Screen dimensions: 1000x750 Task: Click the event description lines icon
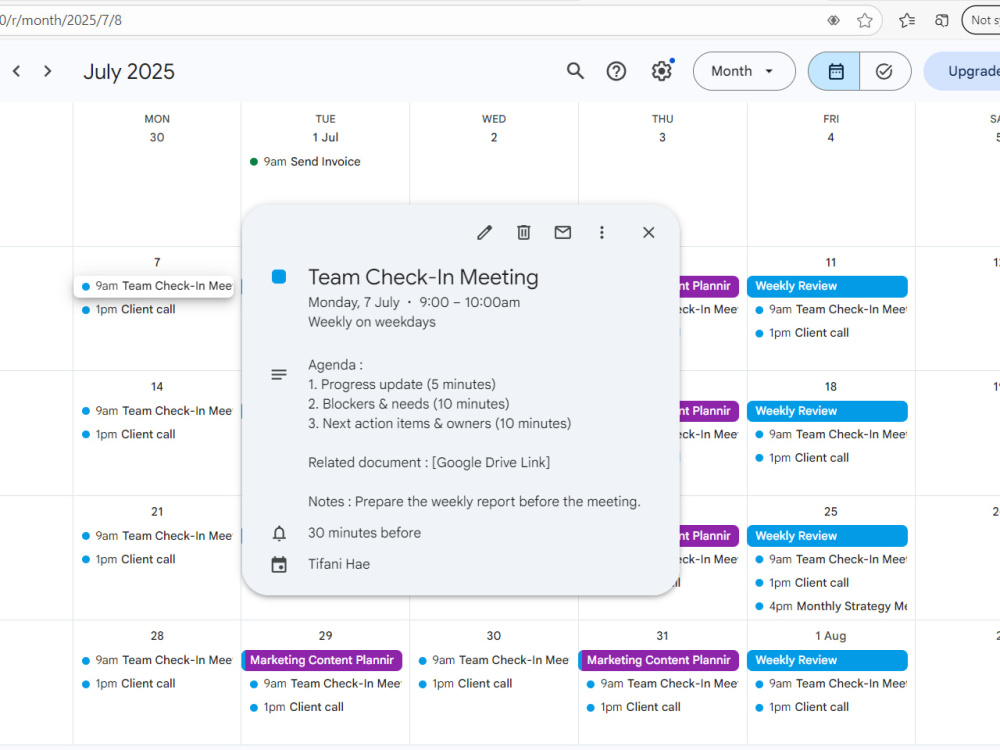click(279, 374)
